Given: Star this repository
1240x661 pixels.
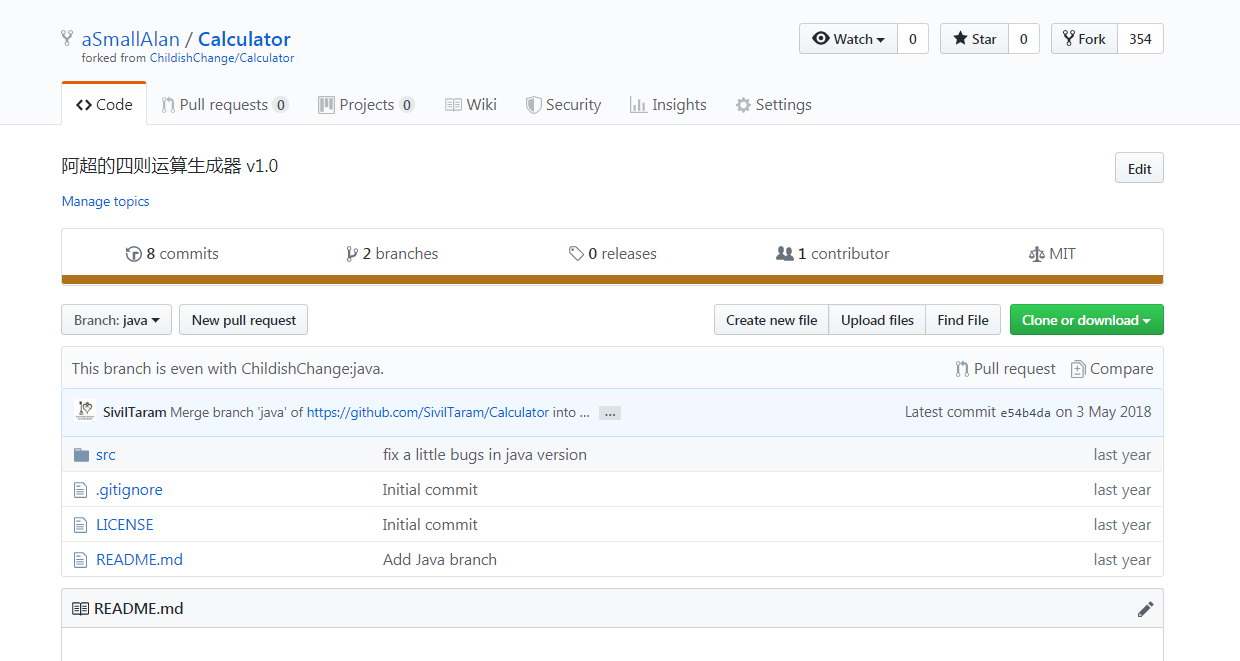Looking at the screenshot, I should (975, 39).
